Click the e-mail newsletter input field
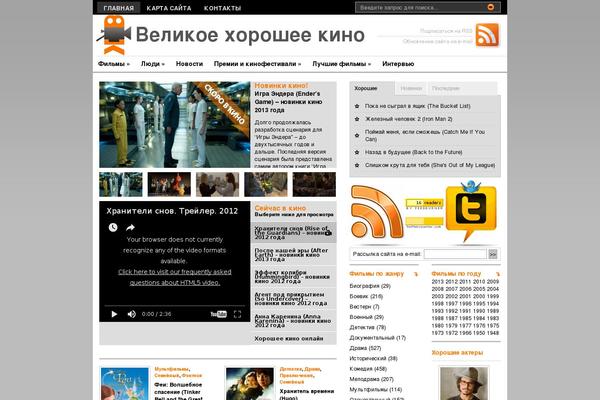This screenshot has width=600, height=400. point(455,254)
